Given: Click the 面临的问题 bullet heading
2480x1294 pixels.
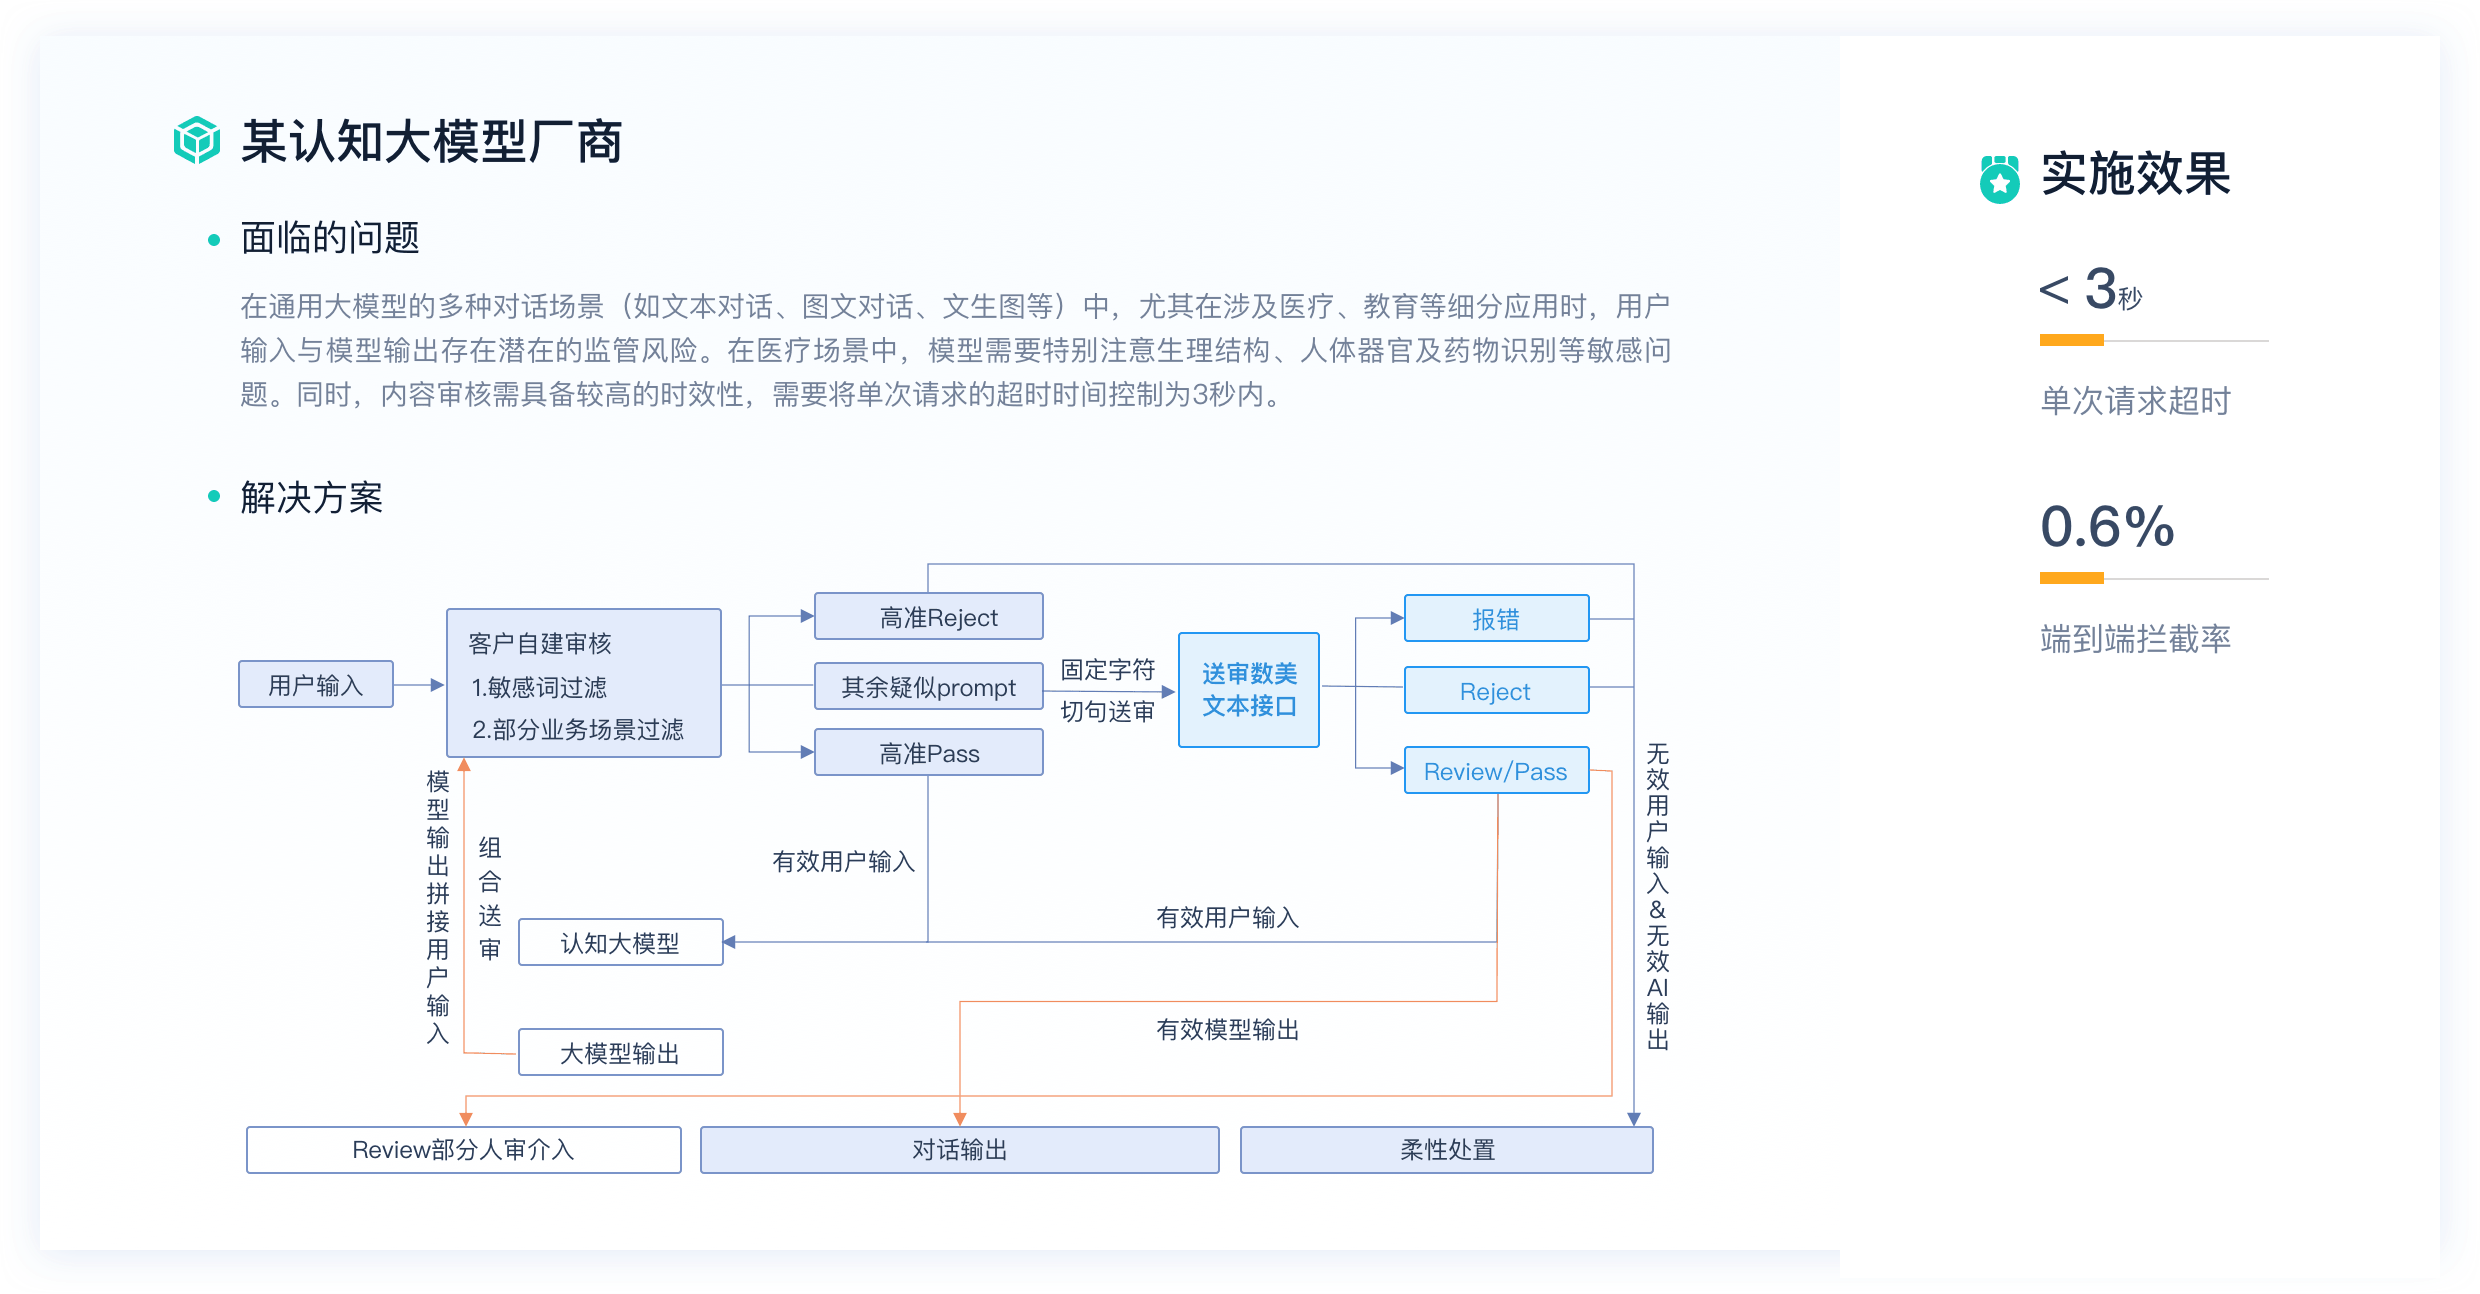Looking at the screenshot, I should coord(330,238).
